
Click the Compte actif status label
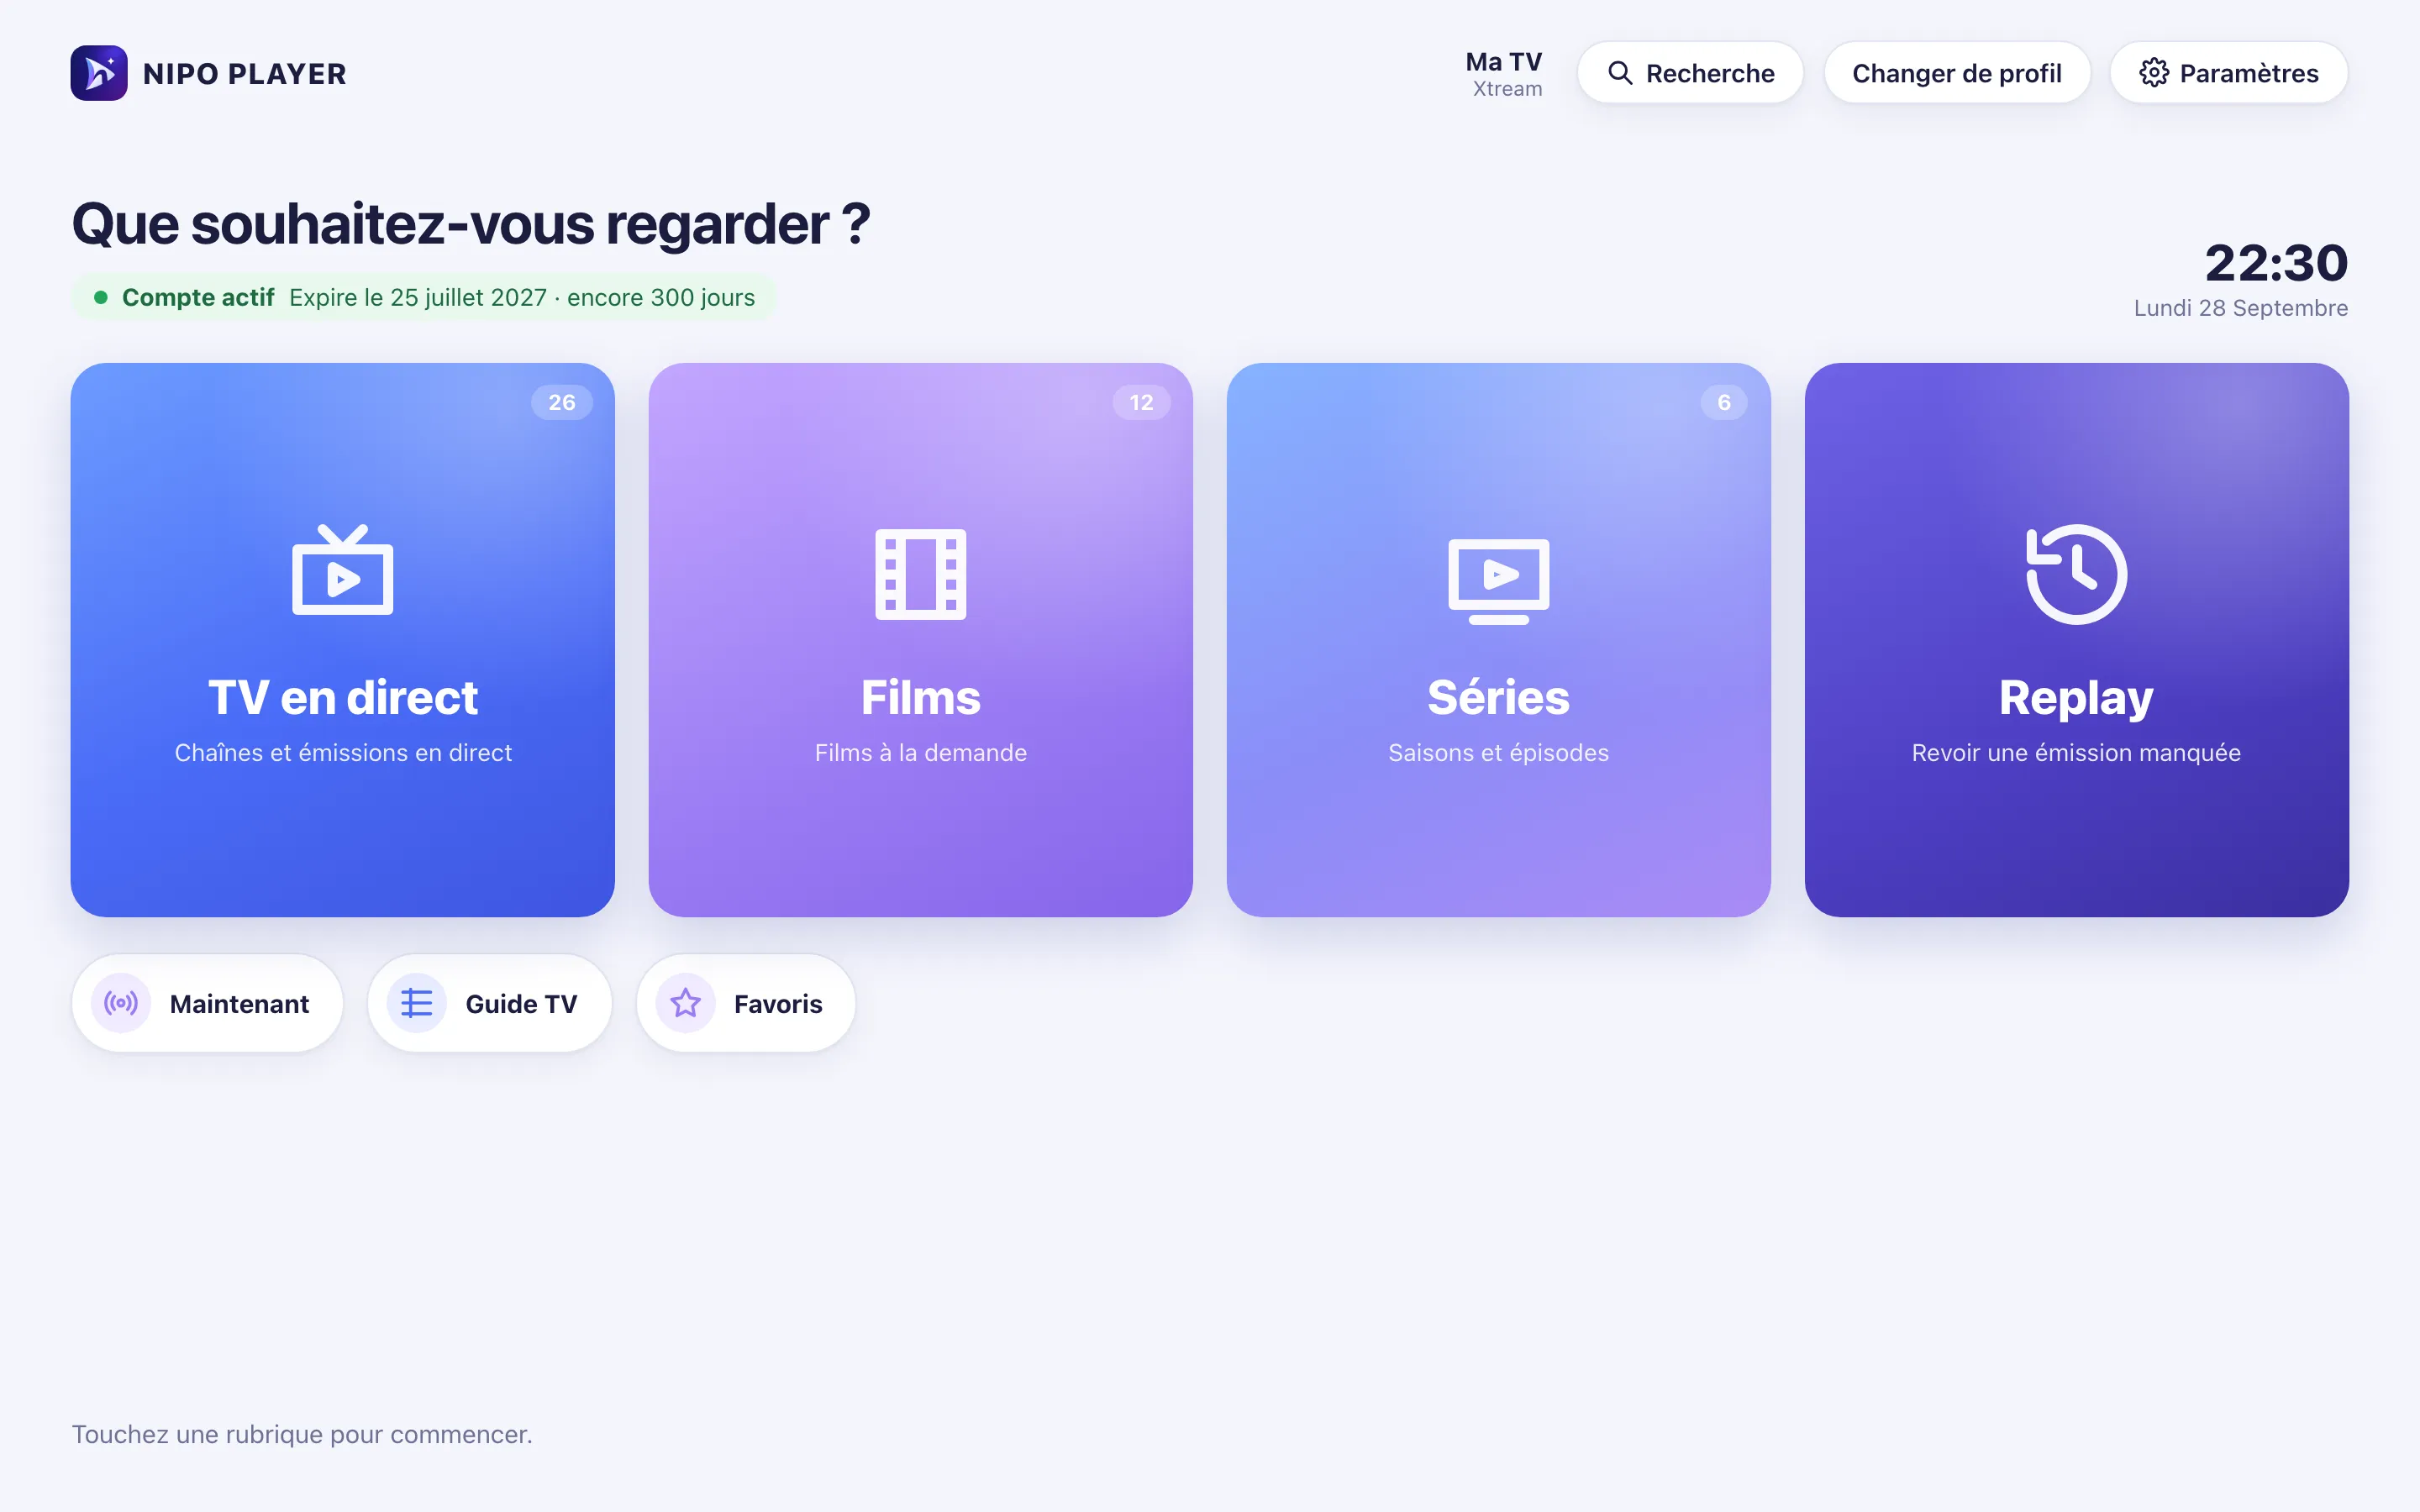pyautogui.click(x=198, y=298)
